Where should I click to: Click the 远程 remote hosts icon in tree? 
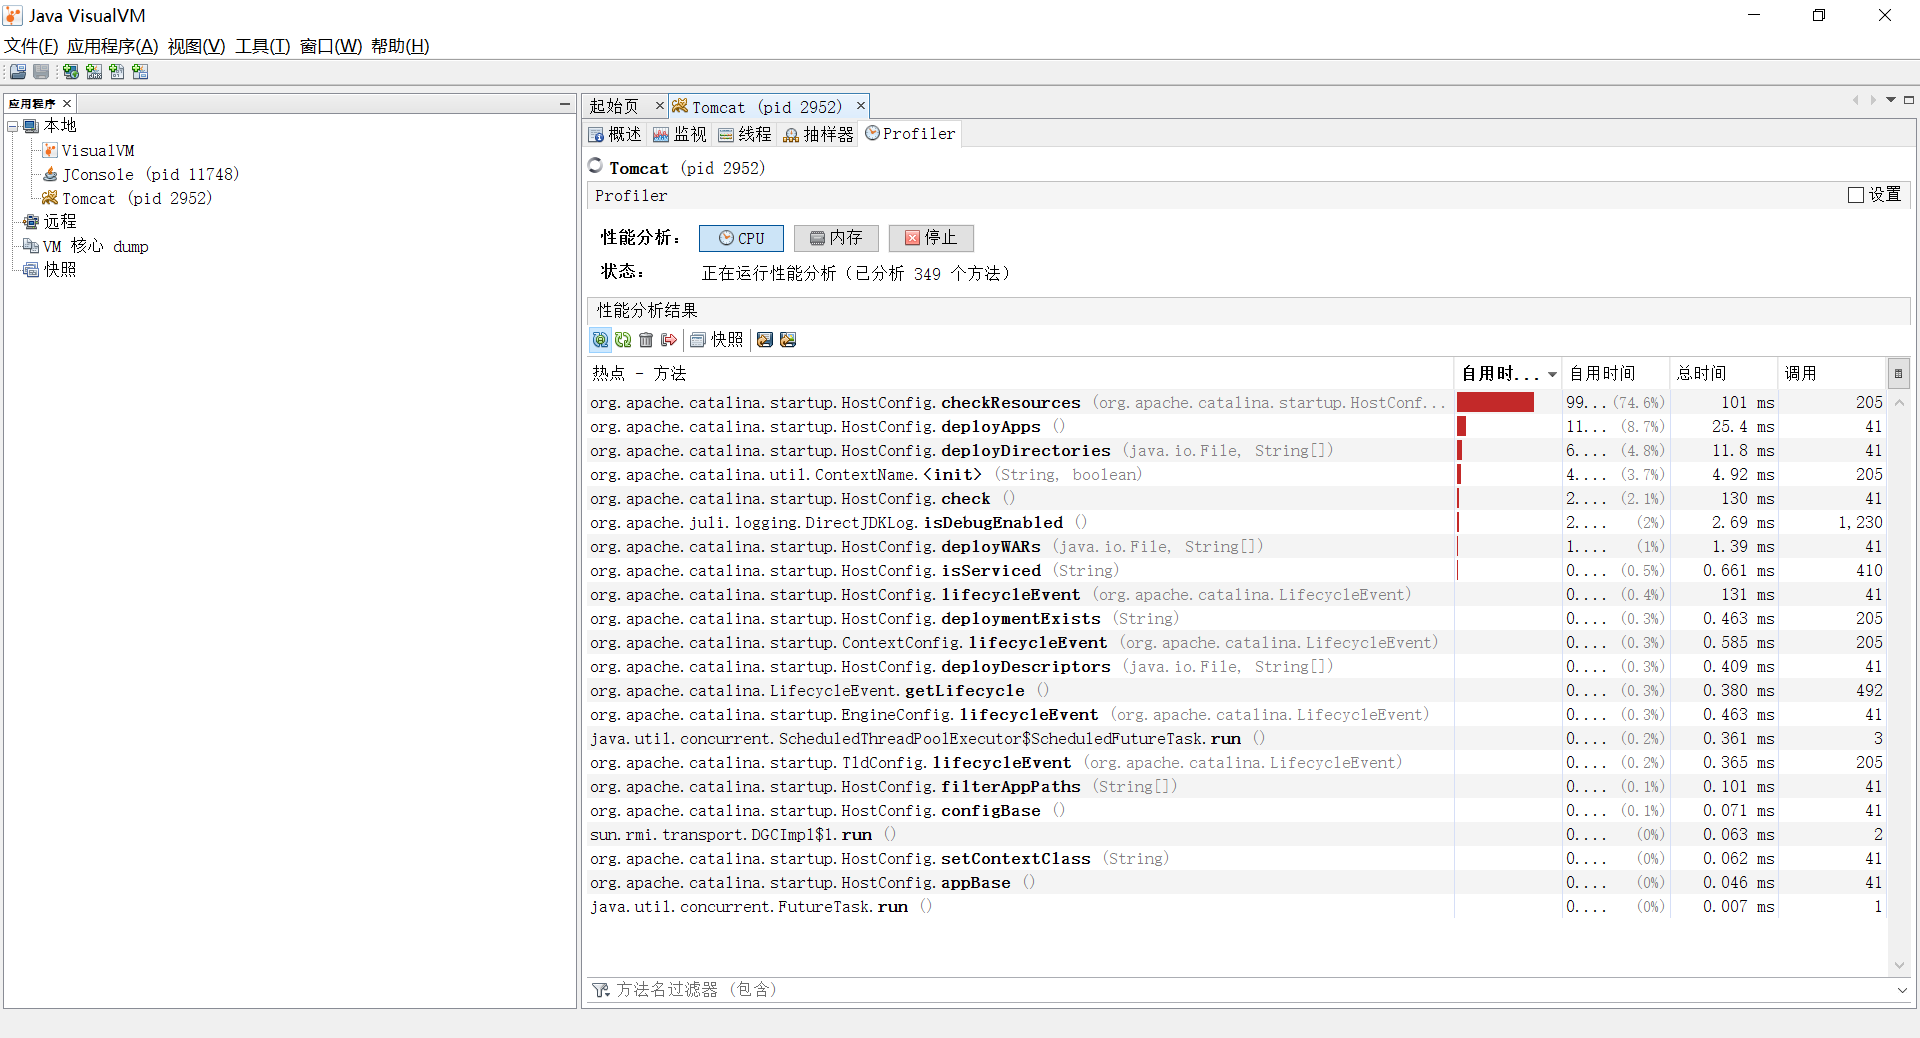(31, 222)
